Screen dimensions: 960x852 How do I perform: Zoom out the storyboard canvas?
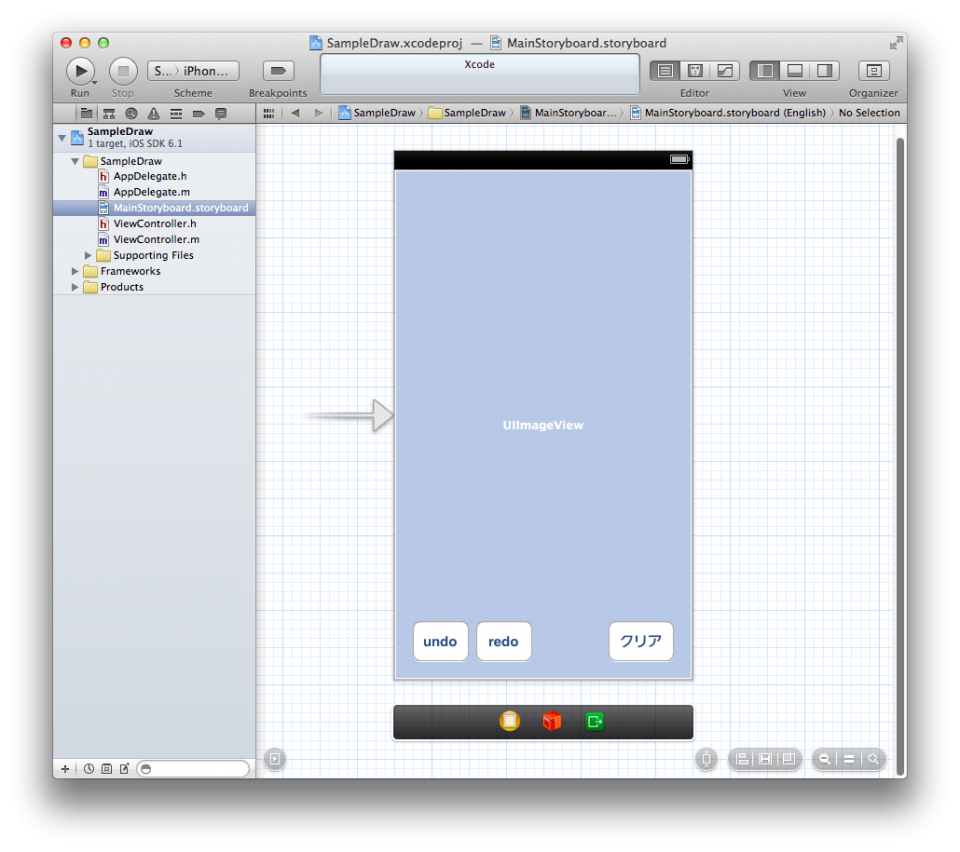825,759
